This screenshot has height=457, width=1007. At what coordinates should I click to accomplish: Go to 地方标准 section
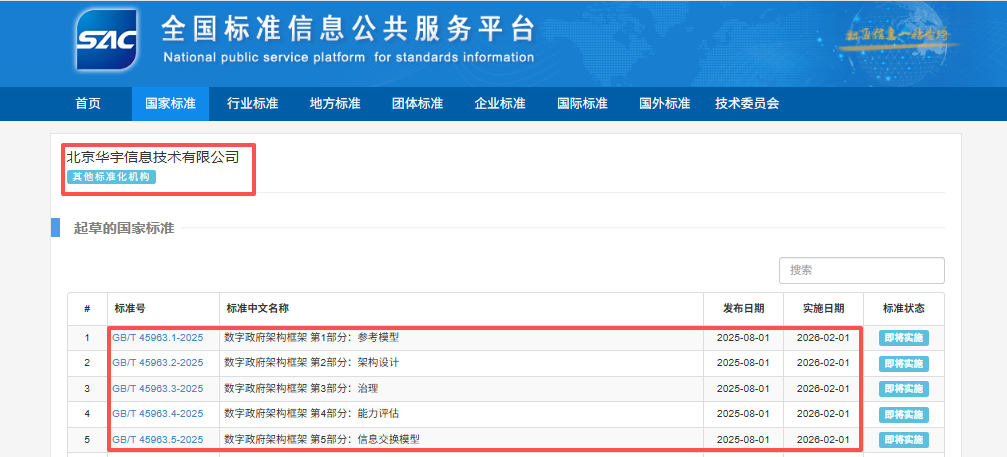335,104
